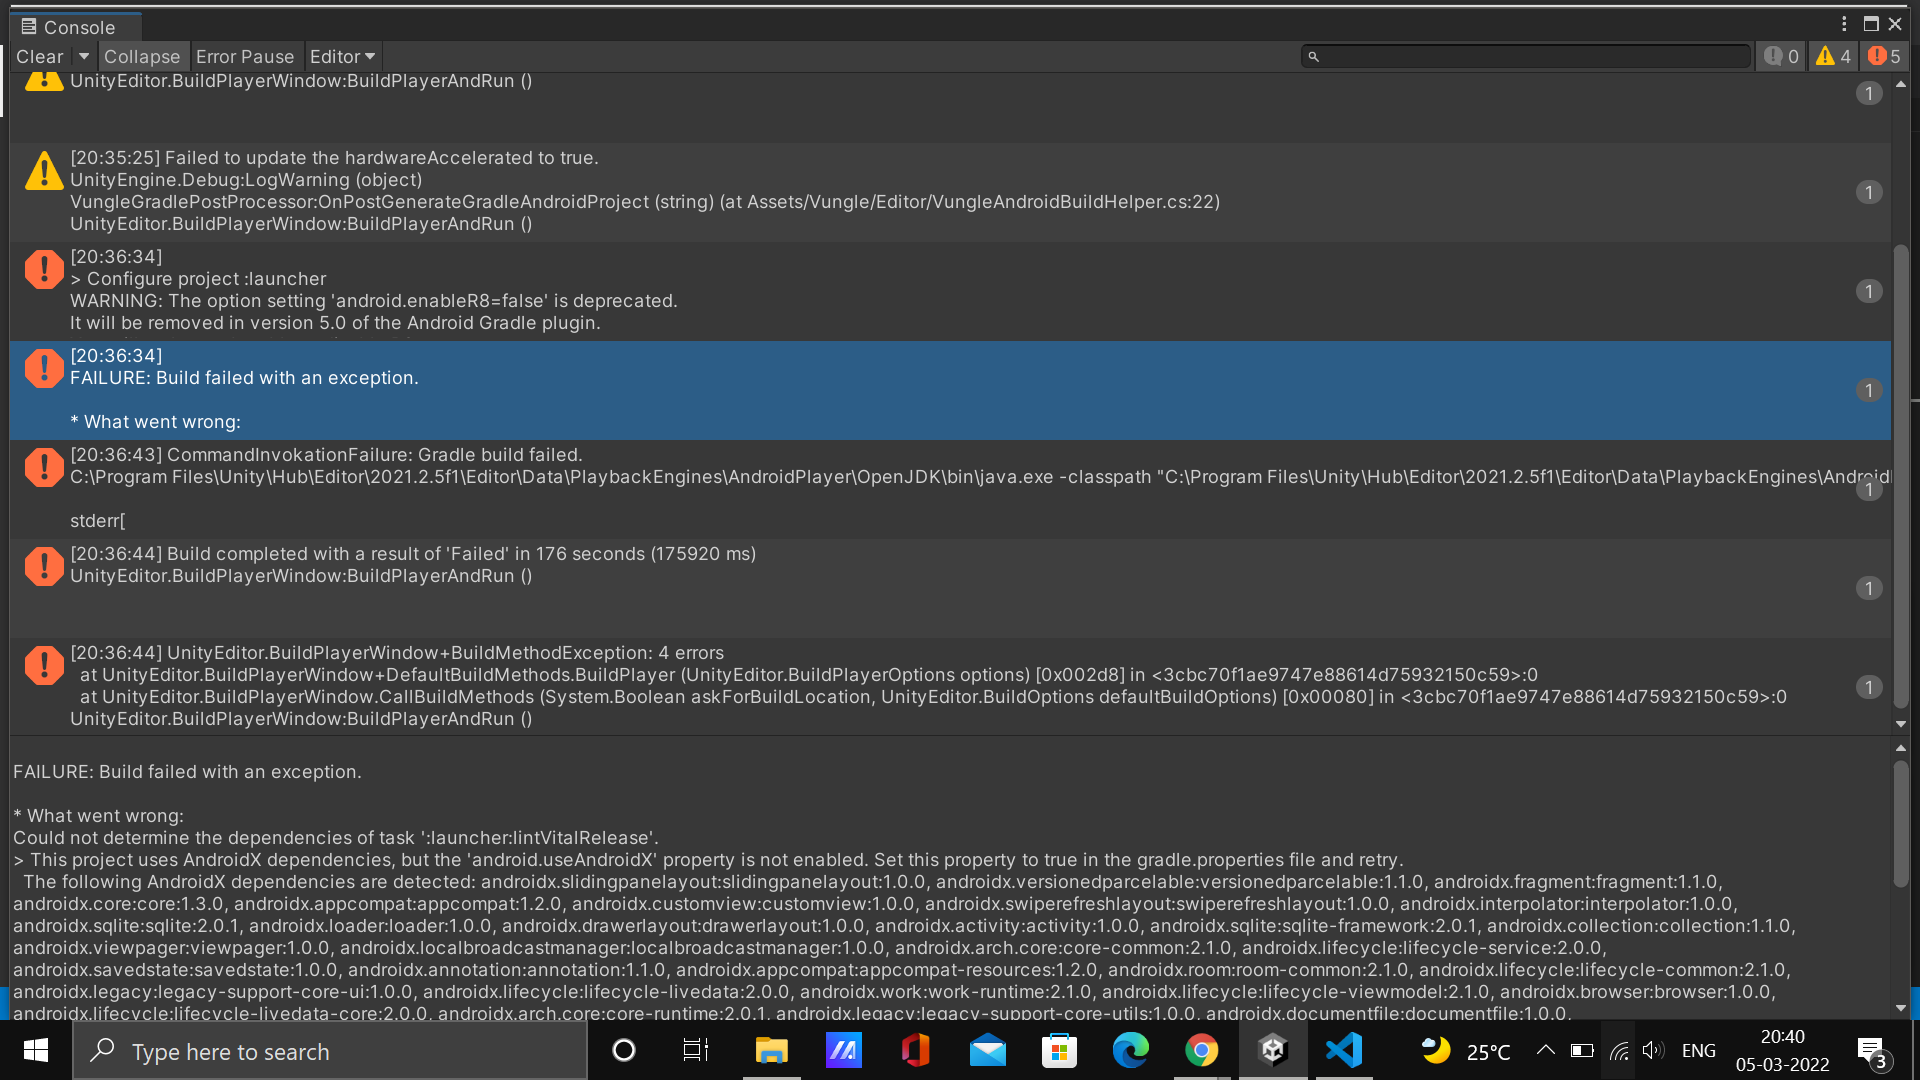
Task: Open the Mail app on the taskbar
Action: 988,1050
